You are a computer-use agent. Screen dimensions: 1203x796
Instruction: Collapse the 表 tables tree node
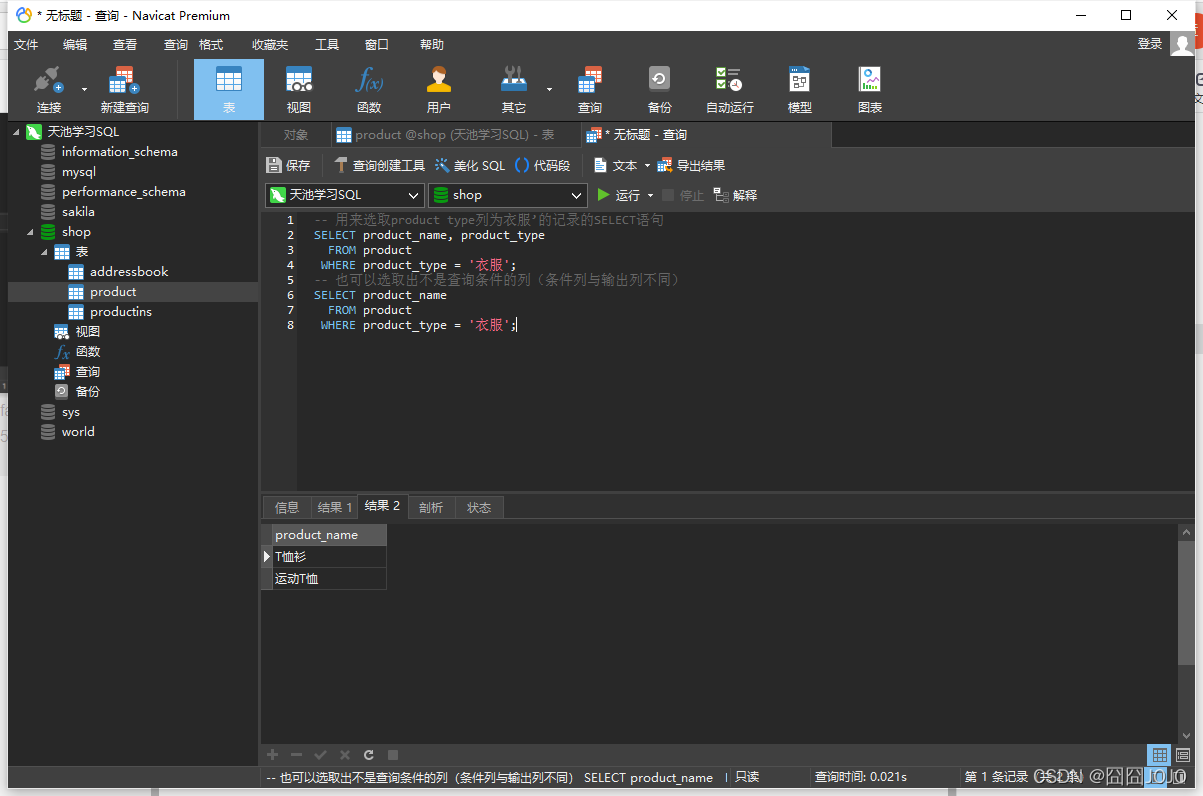coord(44,252)
